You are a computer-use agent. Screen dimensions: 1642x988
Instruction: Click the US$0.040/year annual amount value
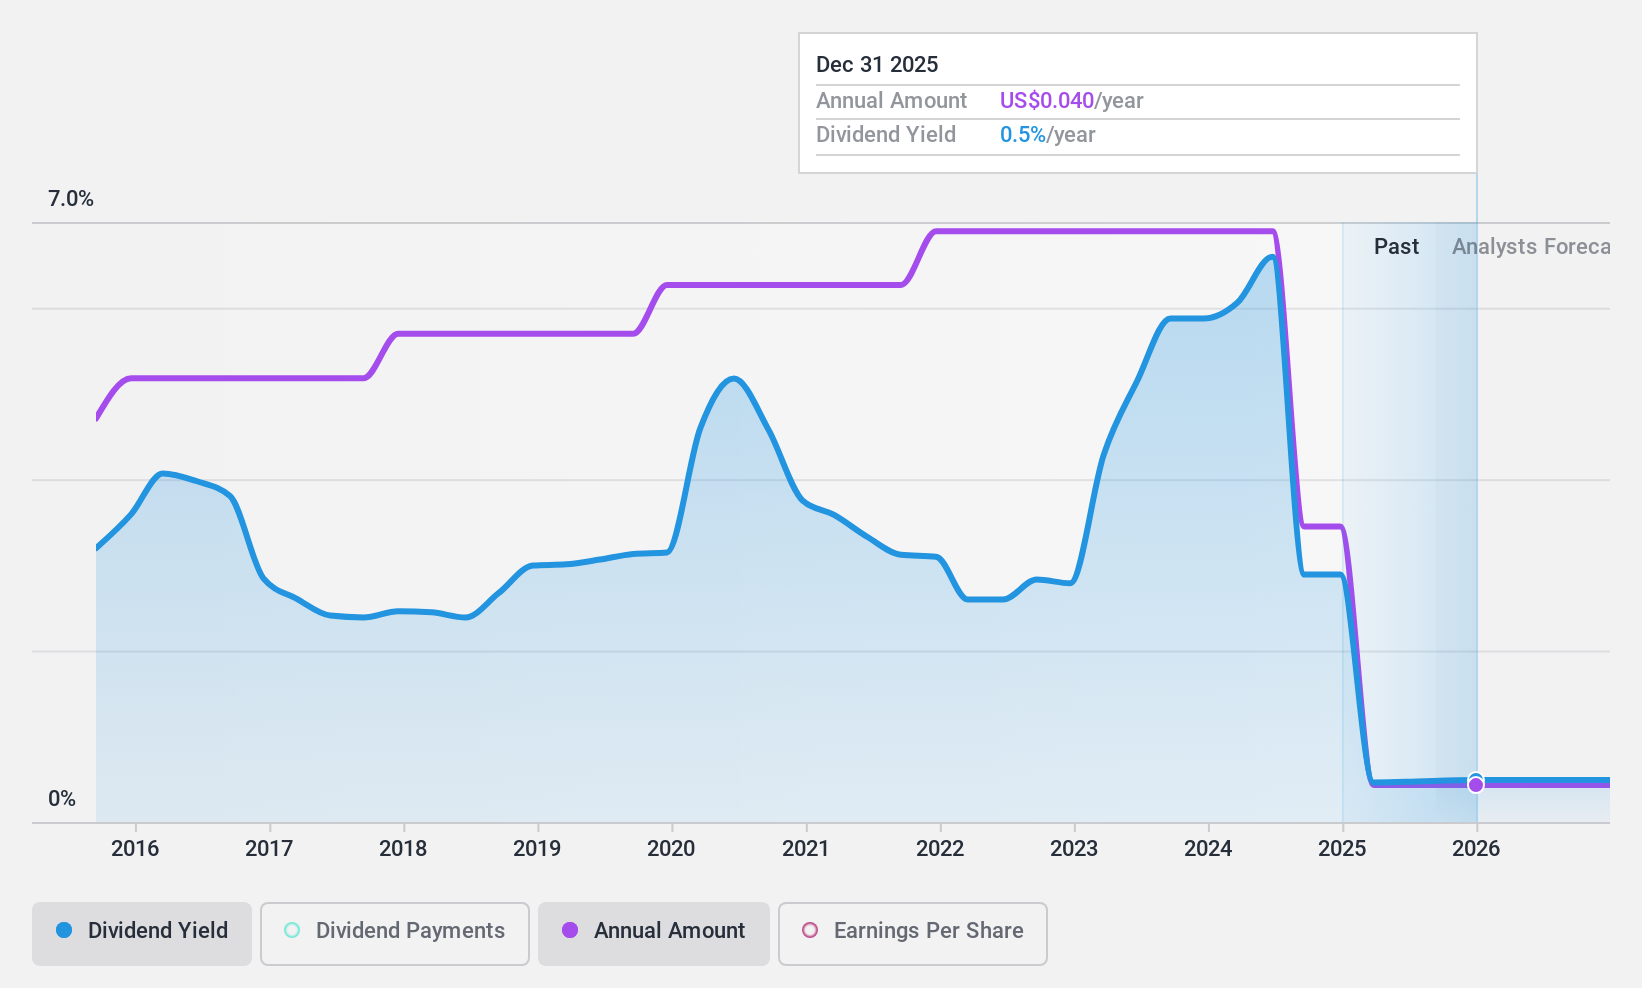pos(1071,100)
